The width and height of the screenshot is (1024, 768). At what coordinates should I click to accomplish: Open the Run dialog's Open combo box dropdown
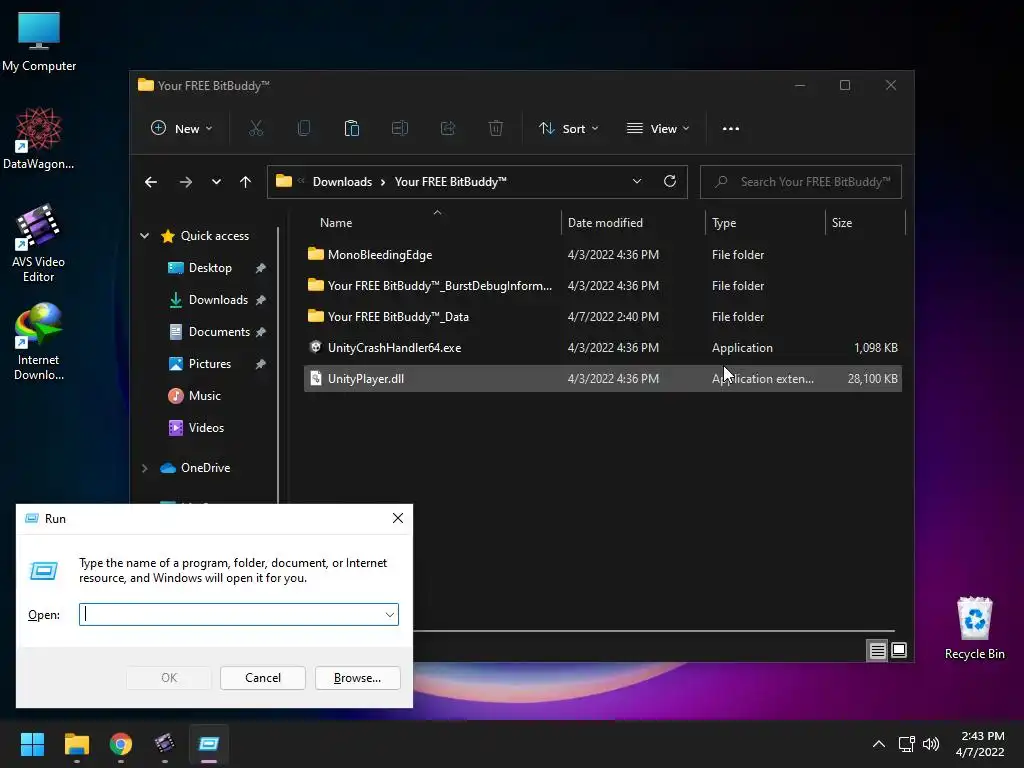390,615
